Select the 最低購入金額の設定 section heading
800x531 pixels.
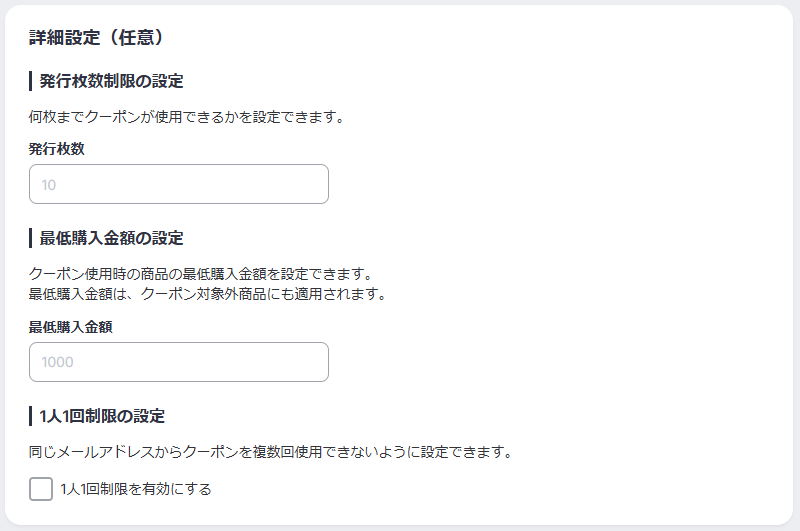pos(111,238)
